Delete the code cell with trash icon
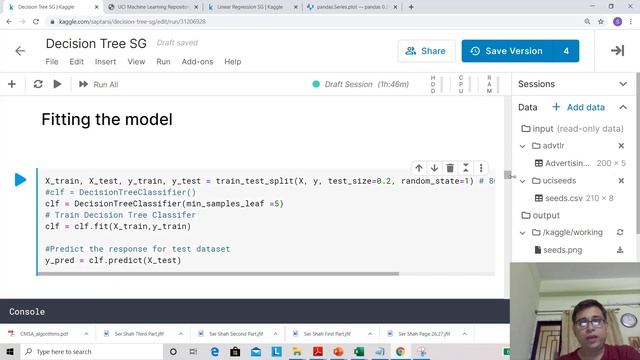This screenshot has width=640, height=360. tap(450, 168)
